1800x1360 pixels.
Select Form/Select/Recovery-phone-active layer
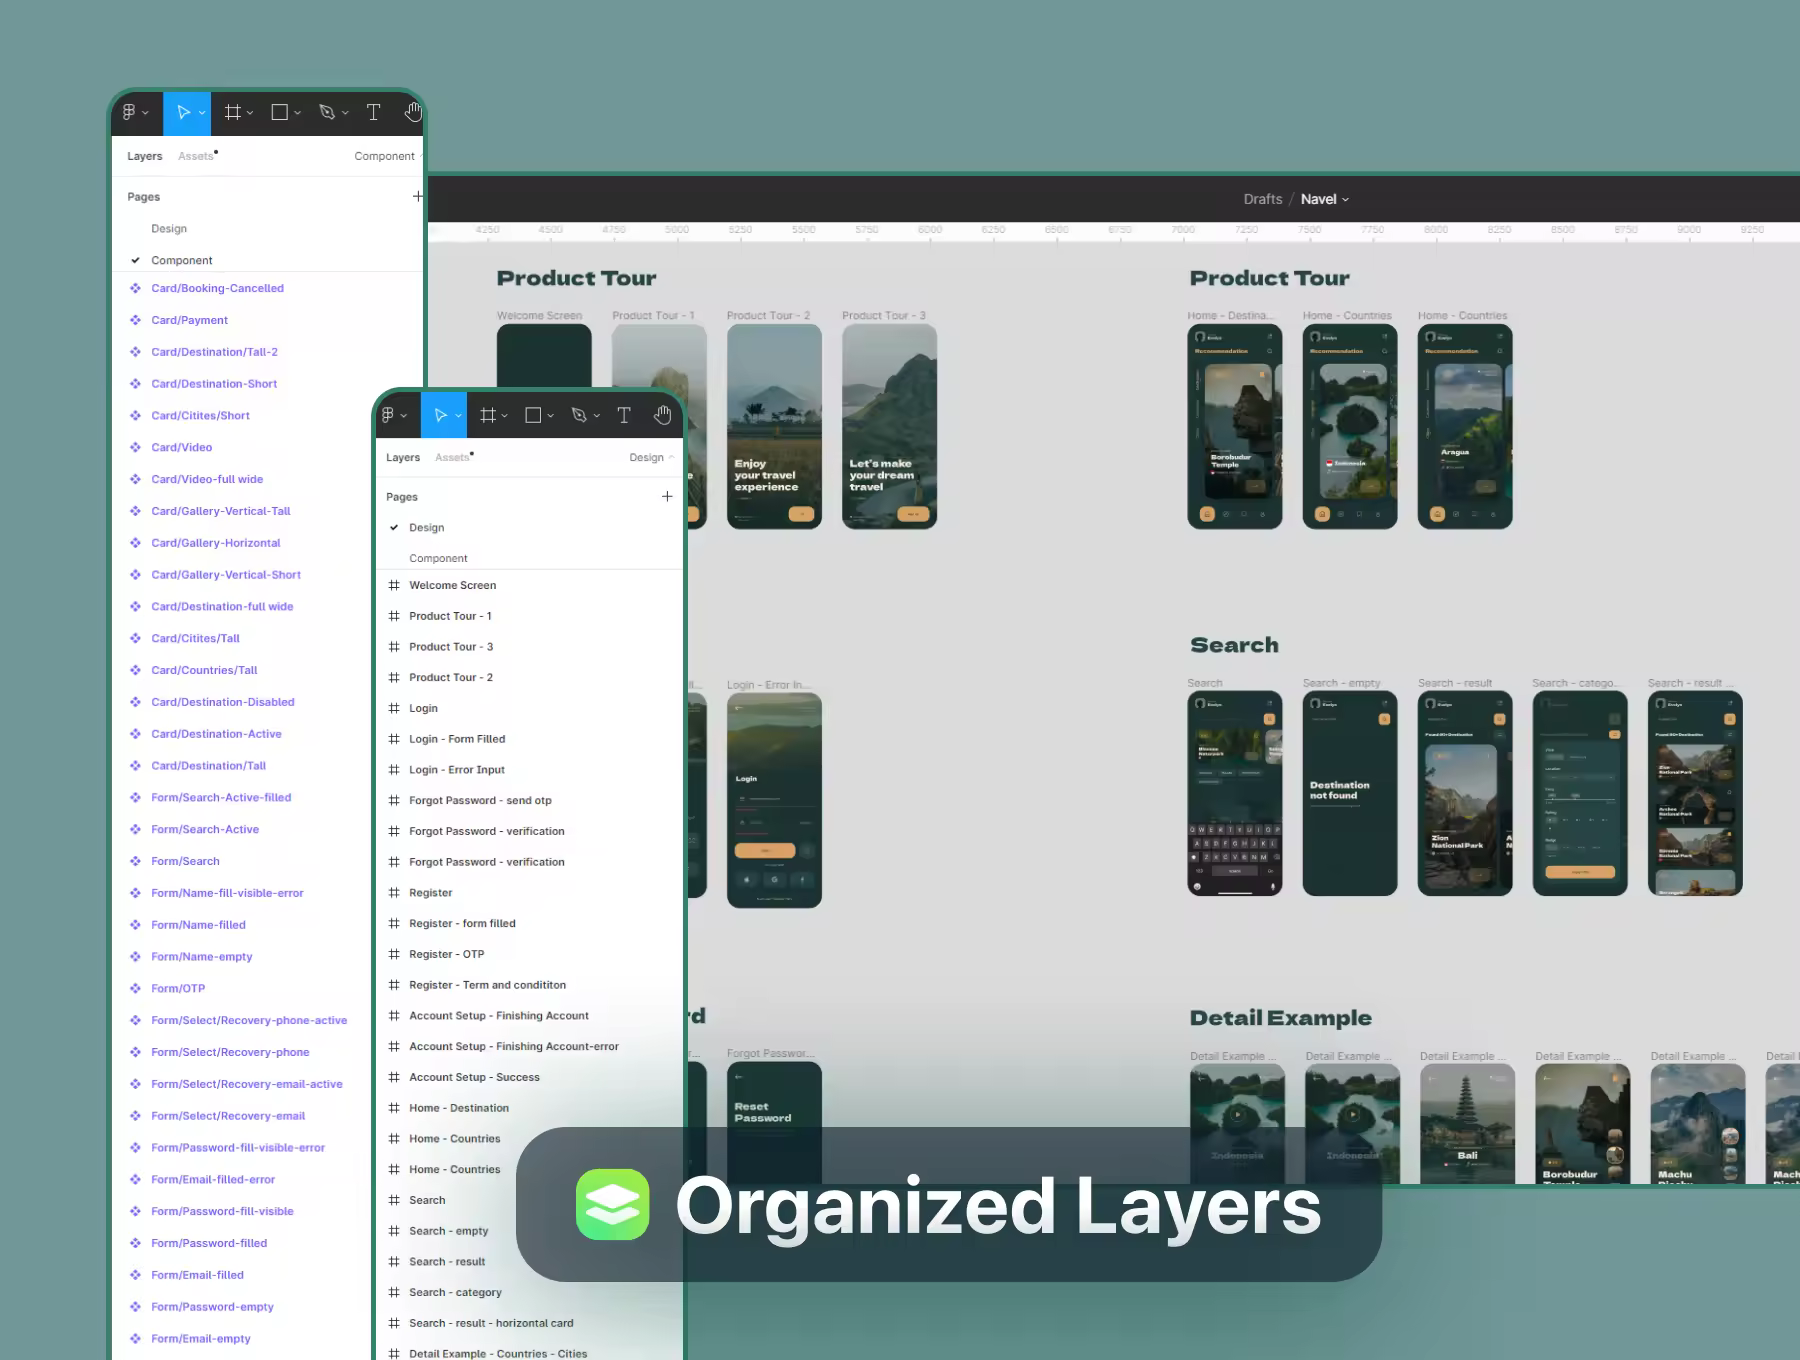pos(249,1020)
